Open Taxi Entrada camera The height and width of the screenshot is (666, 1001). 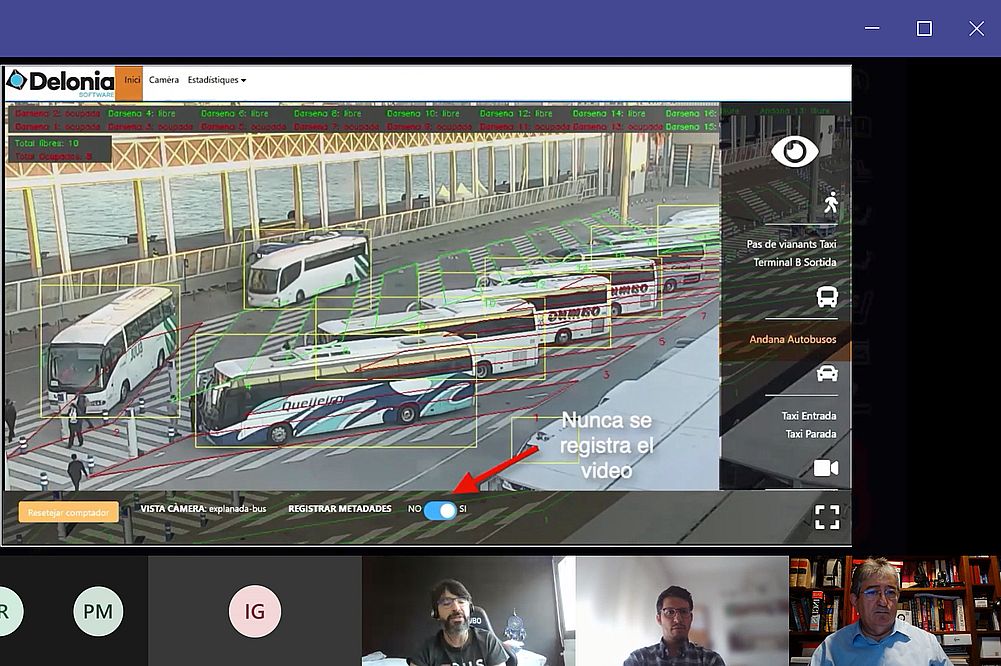[809, 416]
